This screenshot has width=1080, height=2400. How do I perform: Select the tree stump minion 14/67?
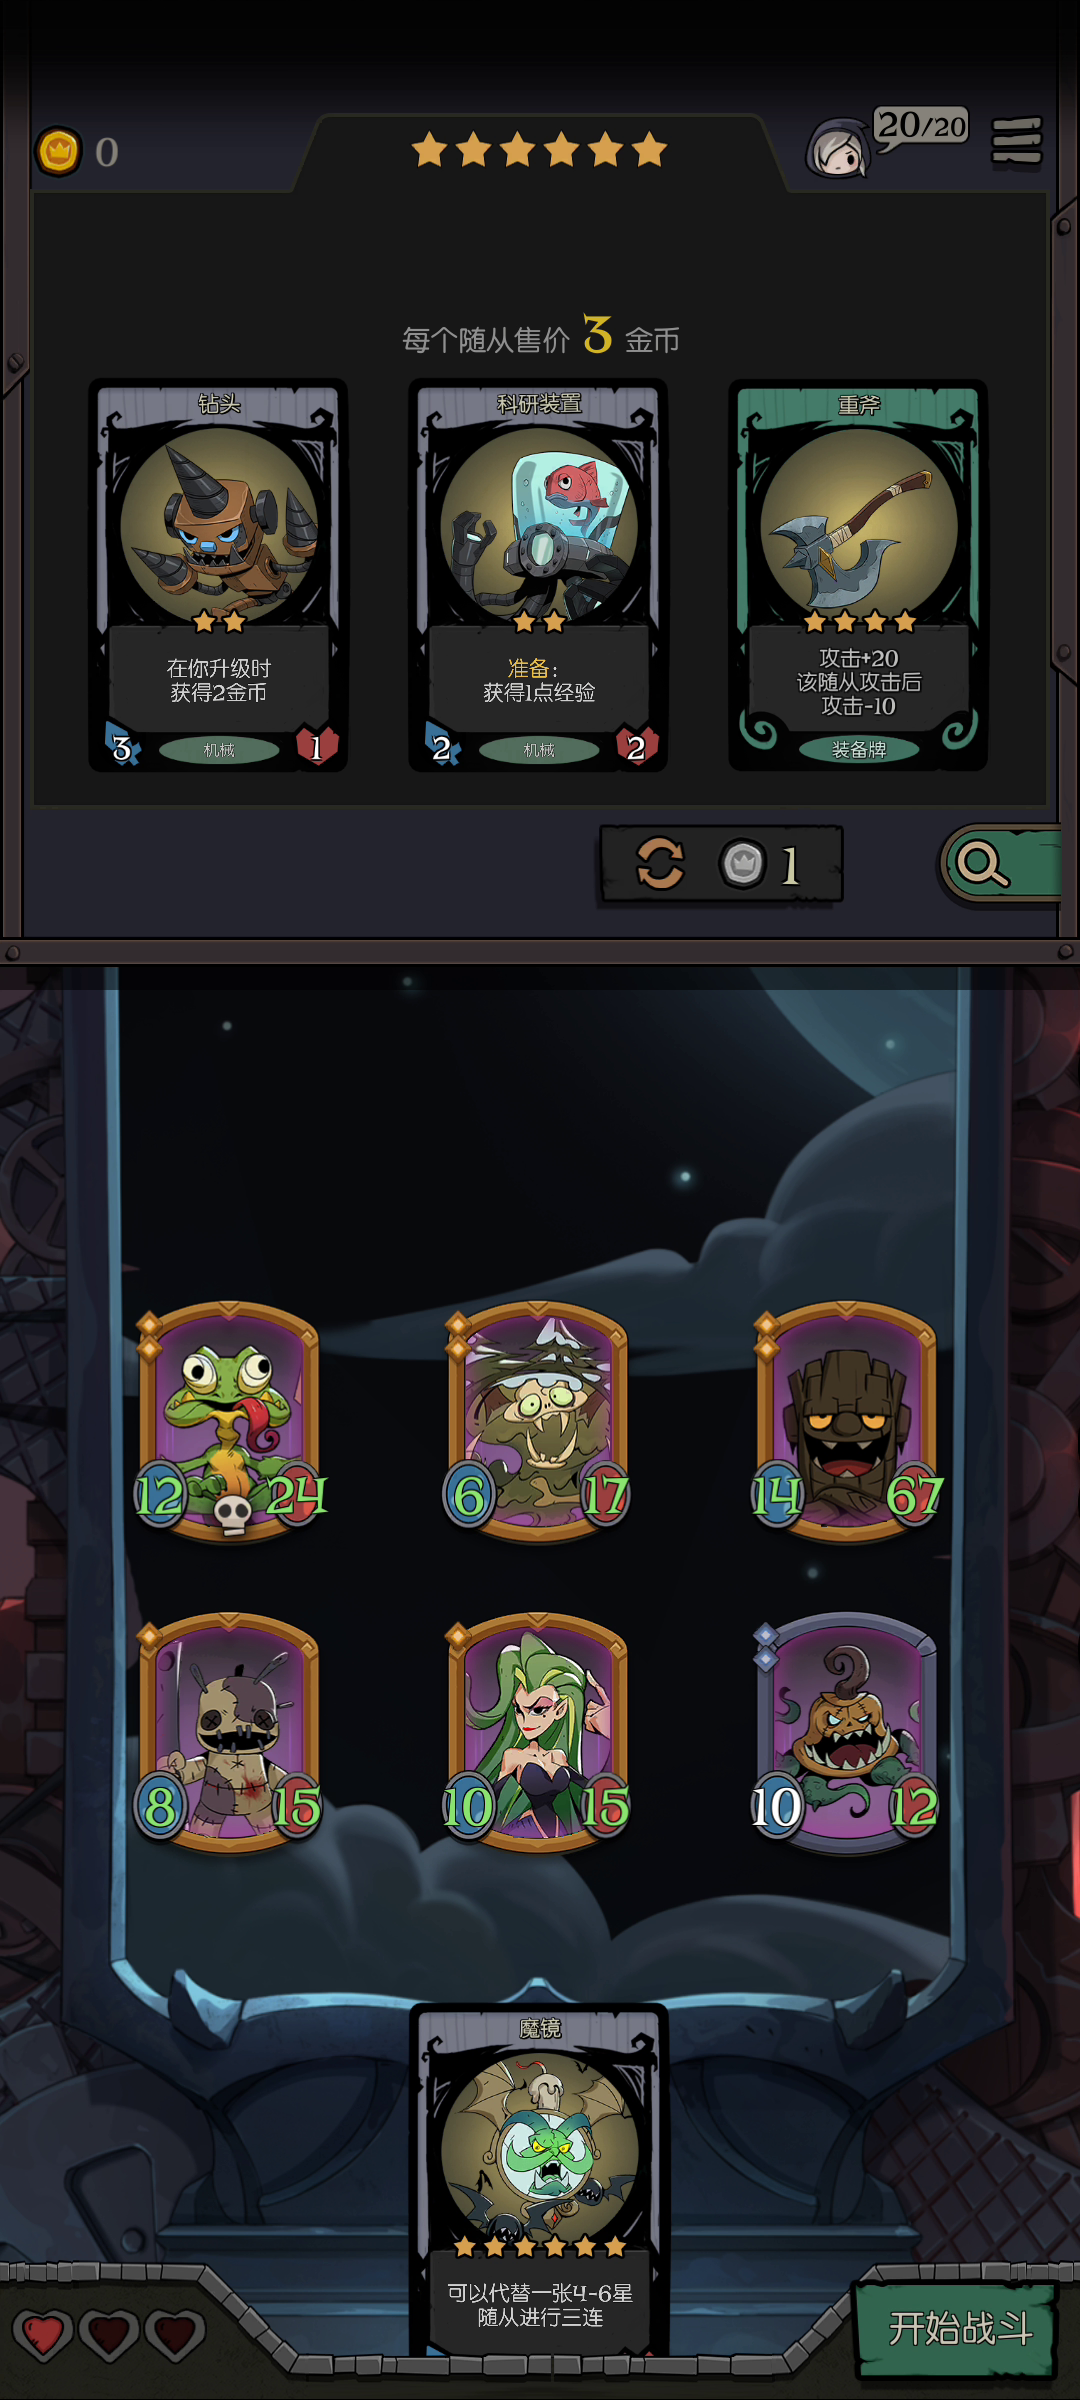point(847,1420)
